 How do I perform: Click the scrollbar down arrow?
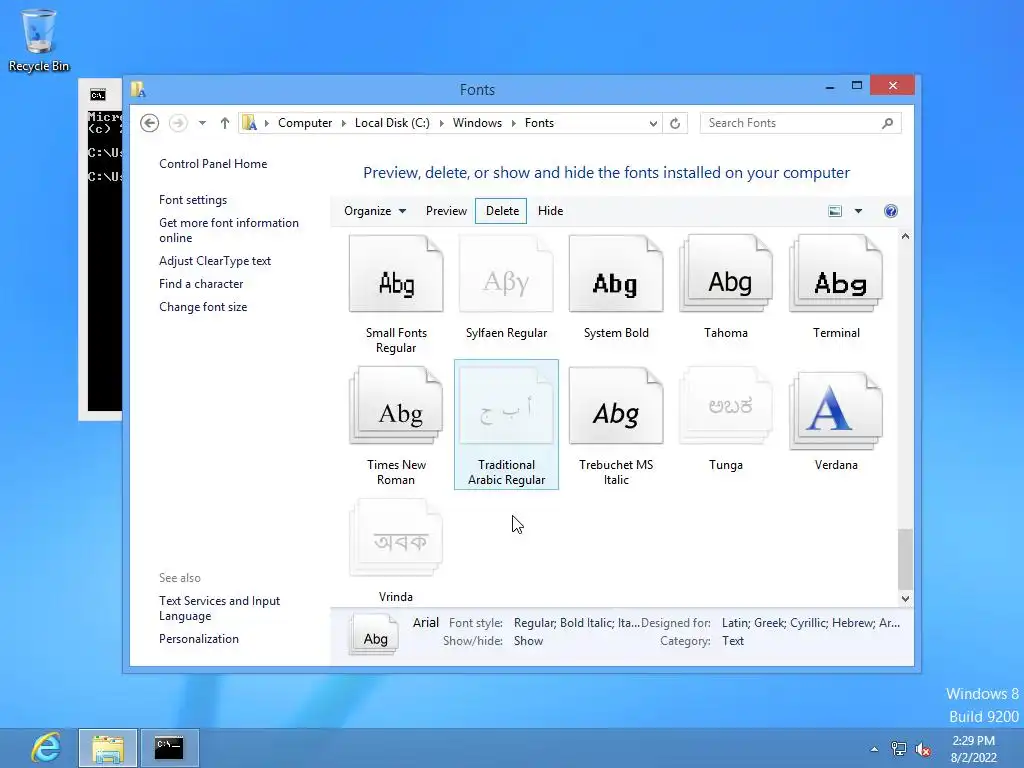pyautogui.click(x=905, y=598)
